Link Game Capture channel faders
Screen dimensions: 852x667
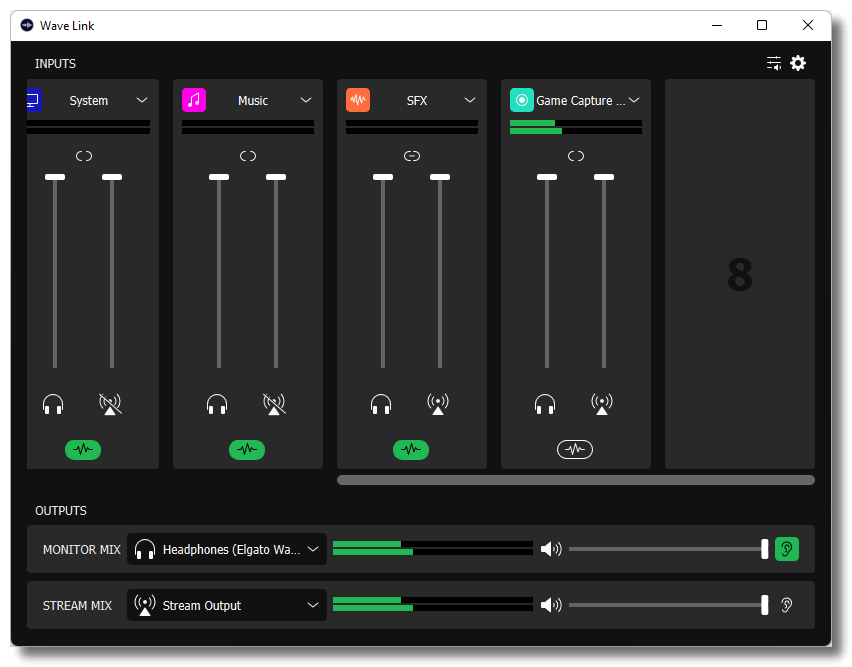pyautogui.click(x=576, y=156)
